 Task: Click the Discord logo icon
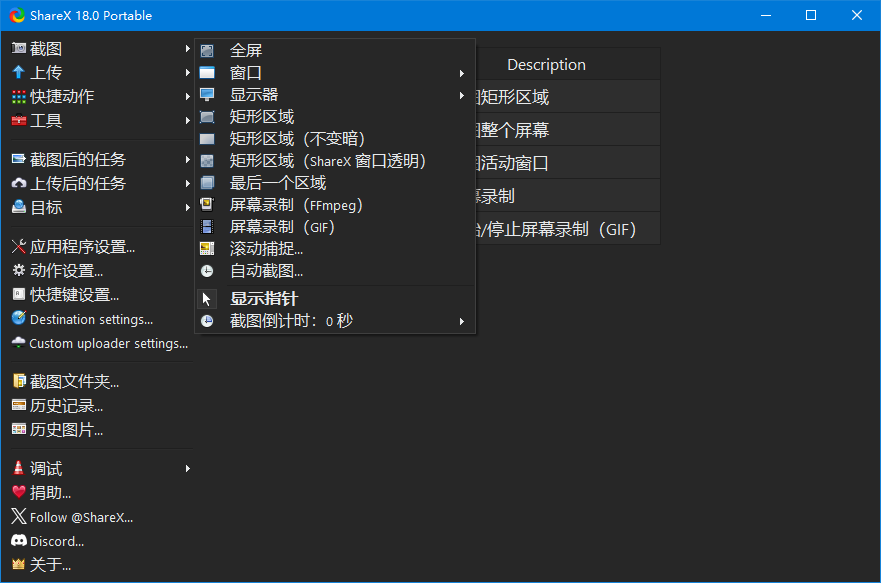[x=19, y=541]
